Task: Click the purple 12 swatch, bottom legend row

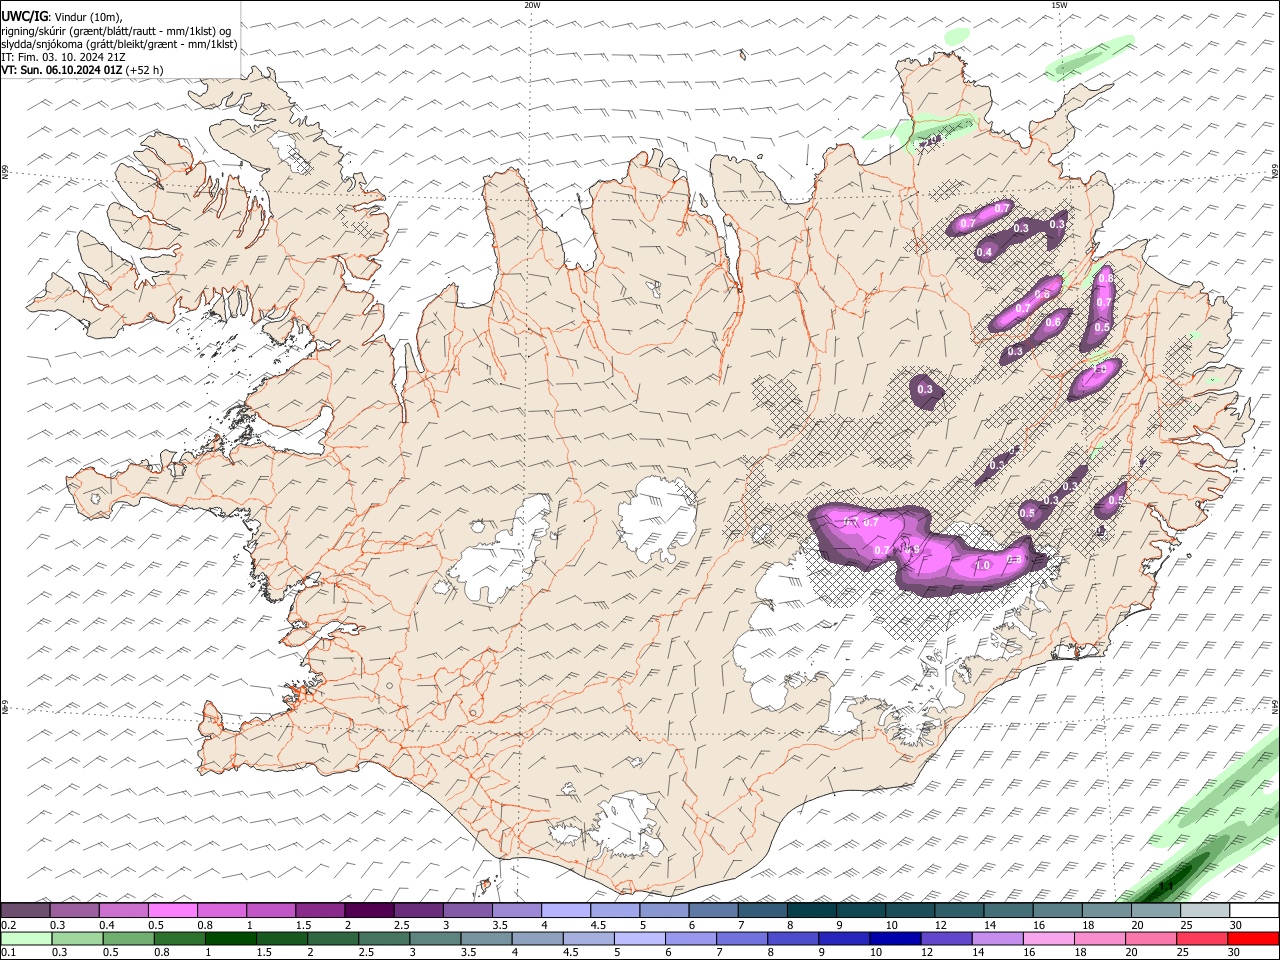Action: pos(946,938)
